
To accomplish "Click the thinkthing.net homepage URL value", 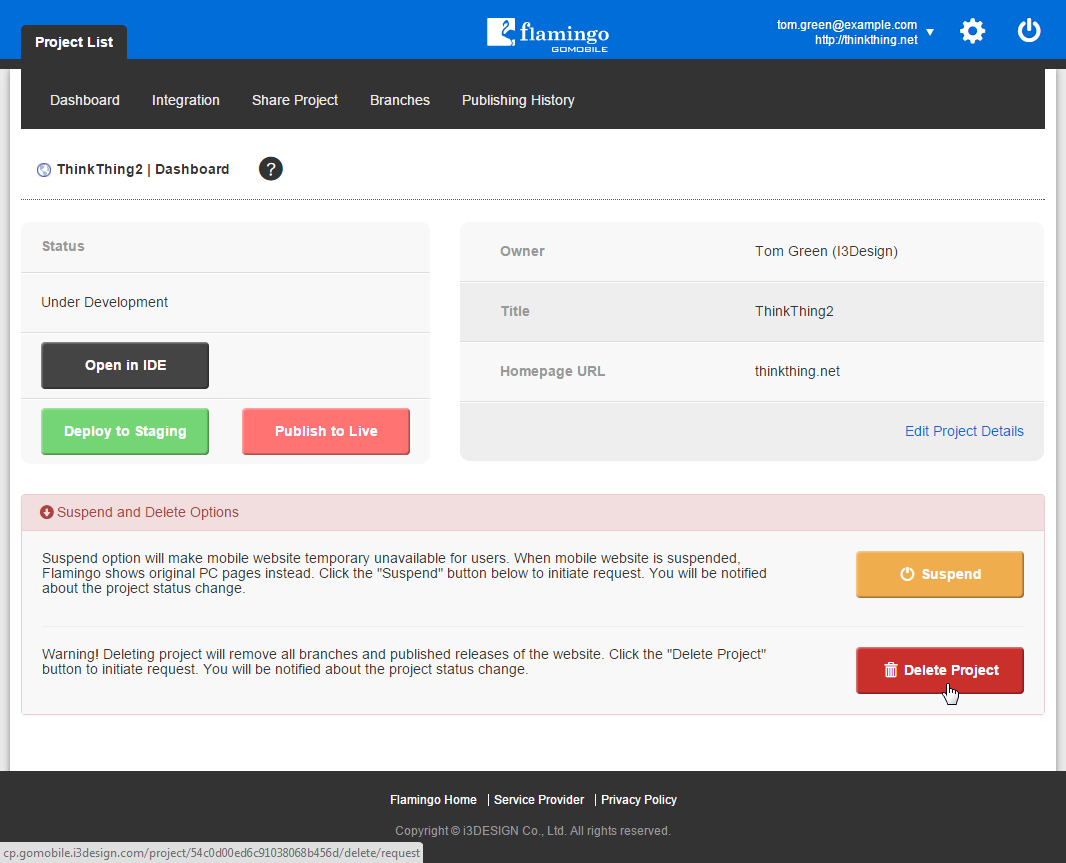I will point(797,371).
